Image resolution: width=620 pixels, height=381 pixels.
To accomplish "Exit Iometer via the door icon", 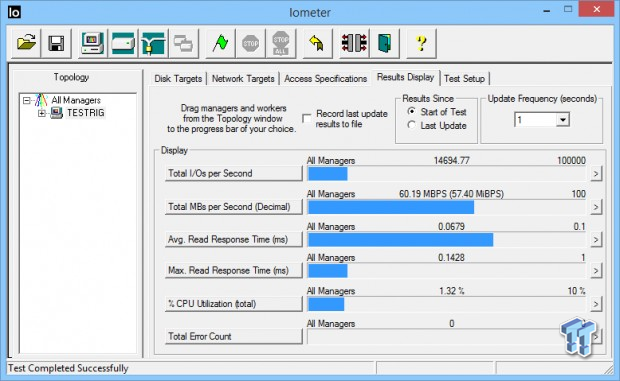I will 384,43.
